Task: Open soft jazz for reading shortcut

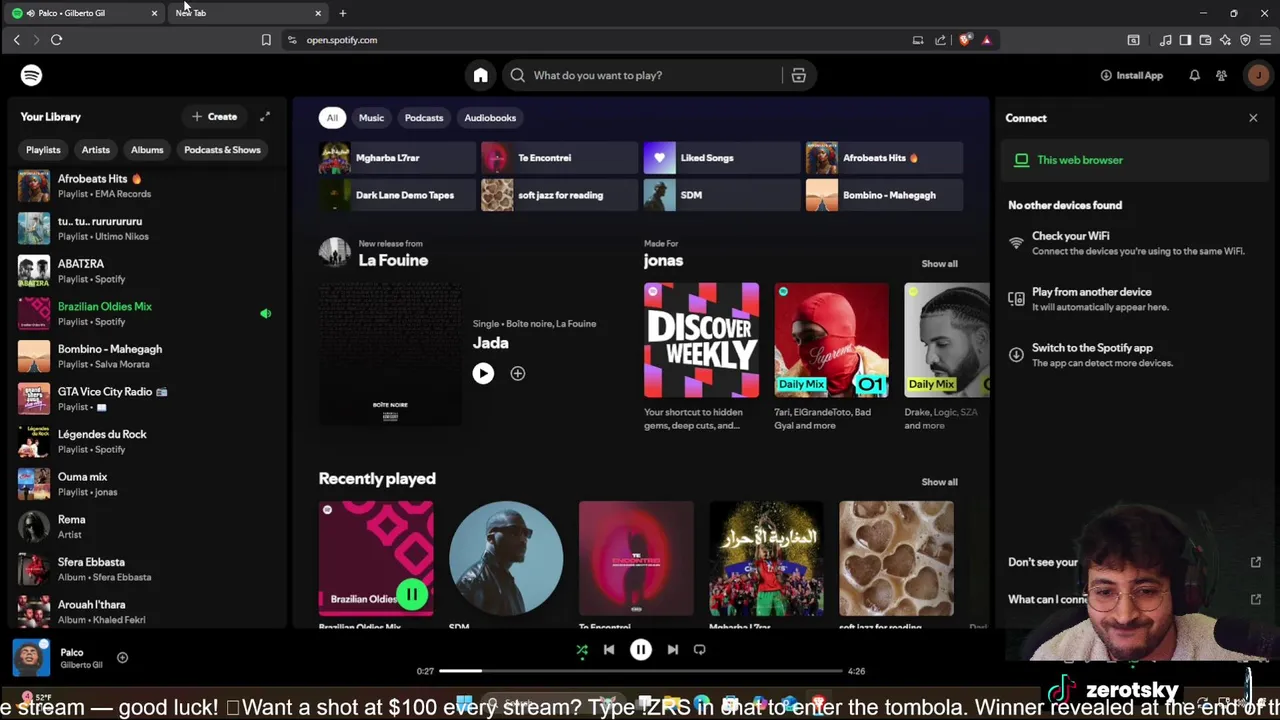Action: pos(560,195)
